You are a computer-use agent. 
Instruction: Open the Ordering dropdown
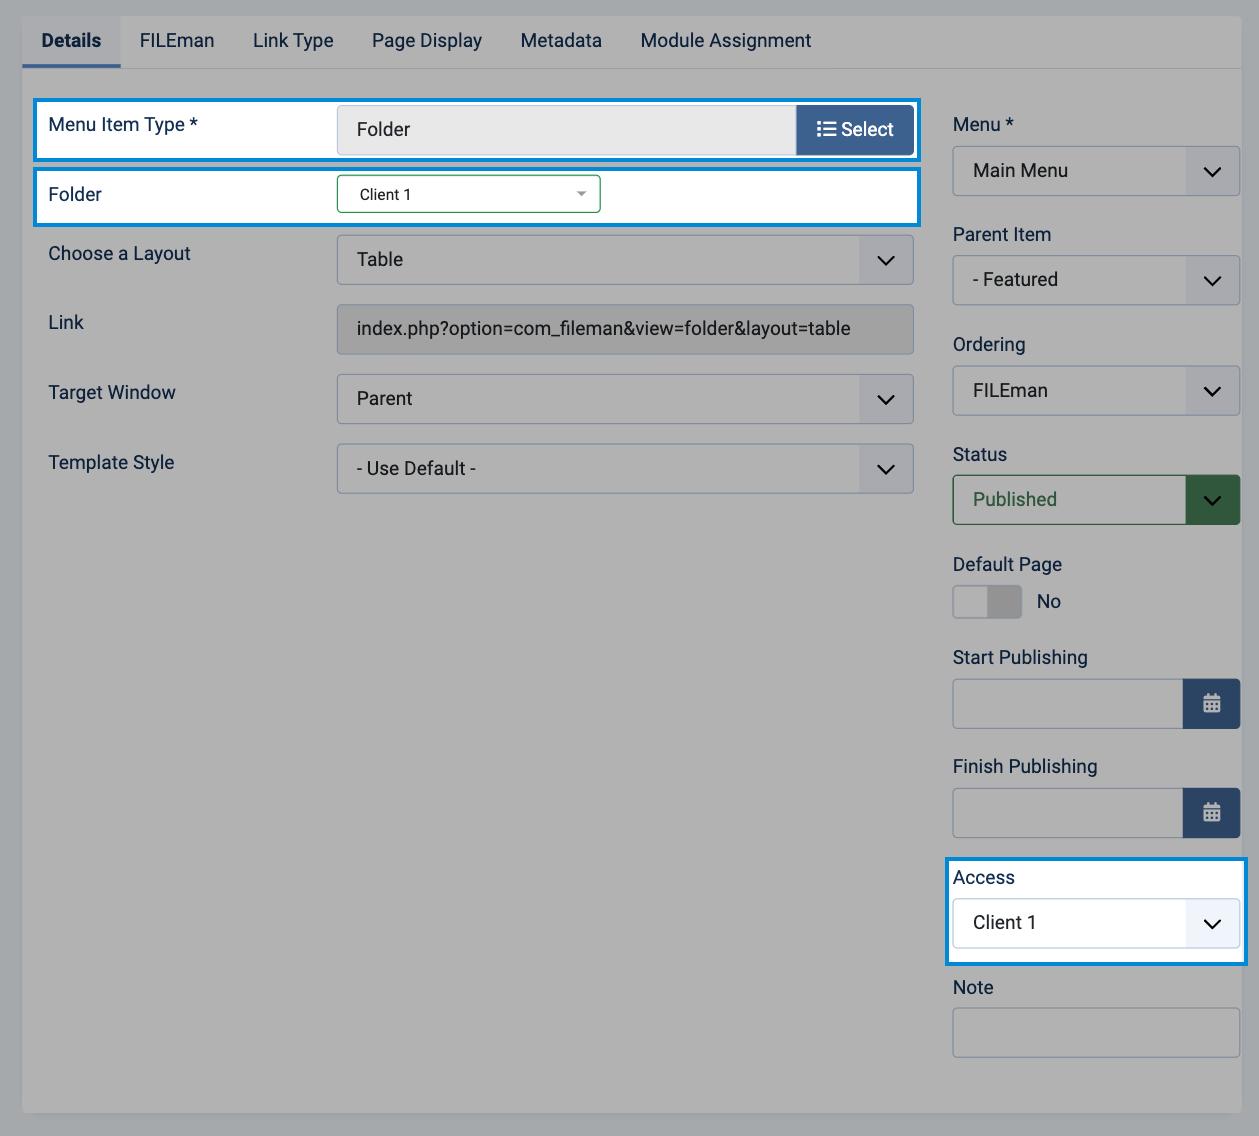[1095, 391]
